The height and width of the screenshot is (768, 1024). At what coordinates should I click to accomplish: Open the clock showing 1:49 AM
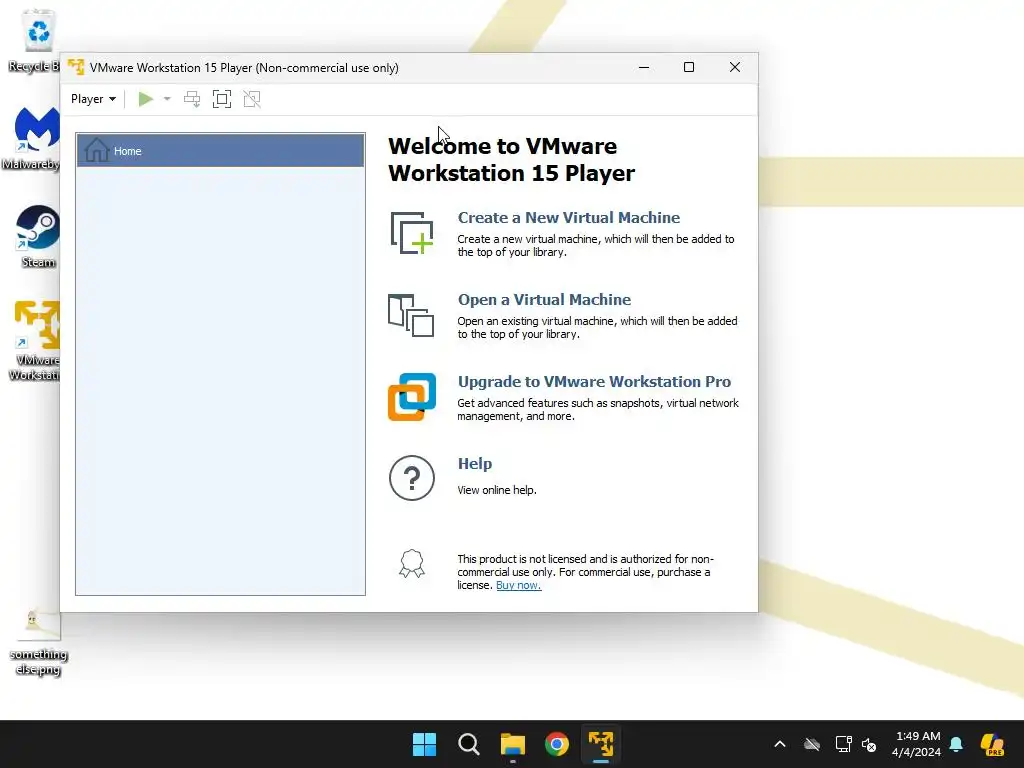tap(916, 744)
